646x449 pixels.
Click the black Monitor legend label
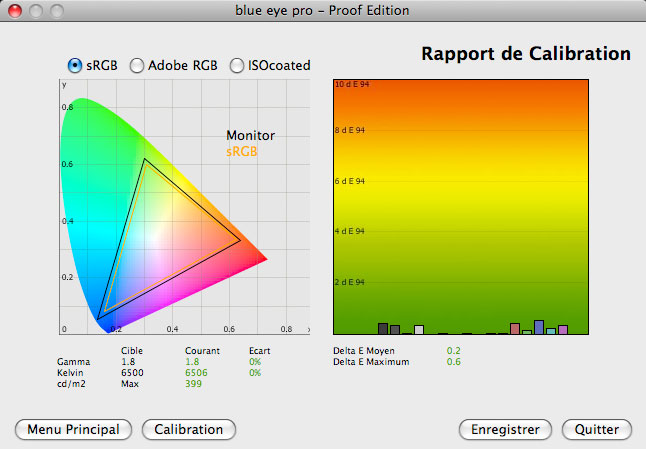pyautogui.click(x=250, y=136)
